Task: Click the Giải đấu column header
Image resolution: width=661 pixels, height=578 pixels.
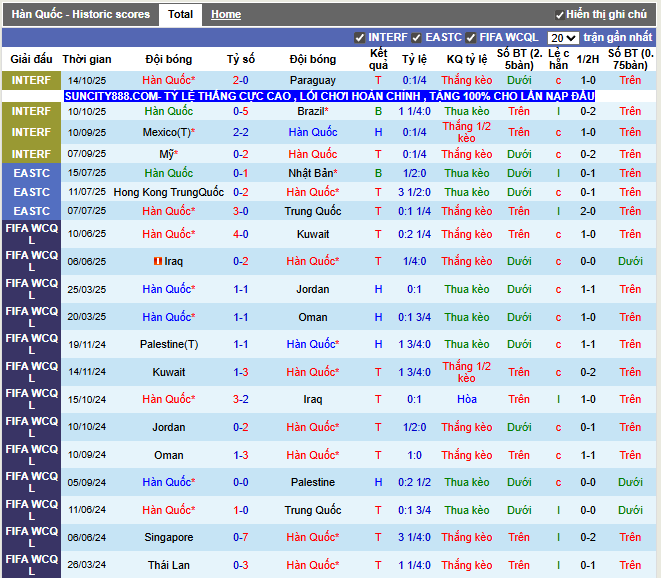Action: 31,59
